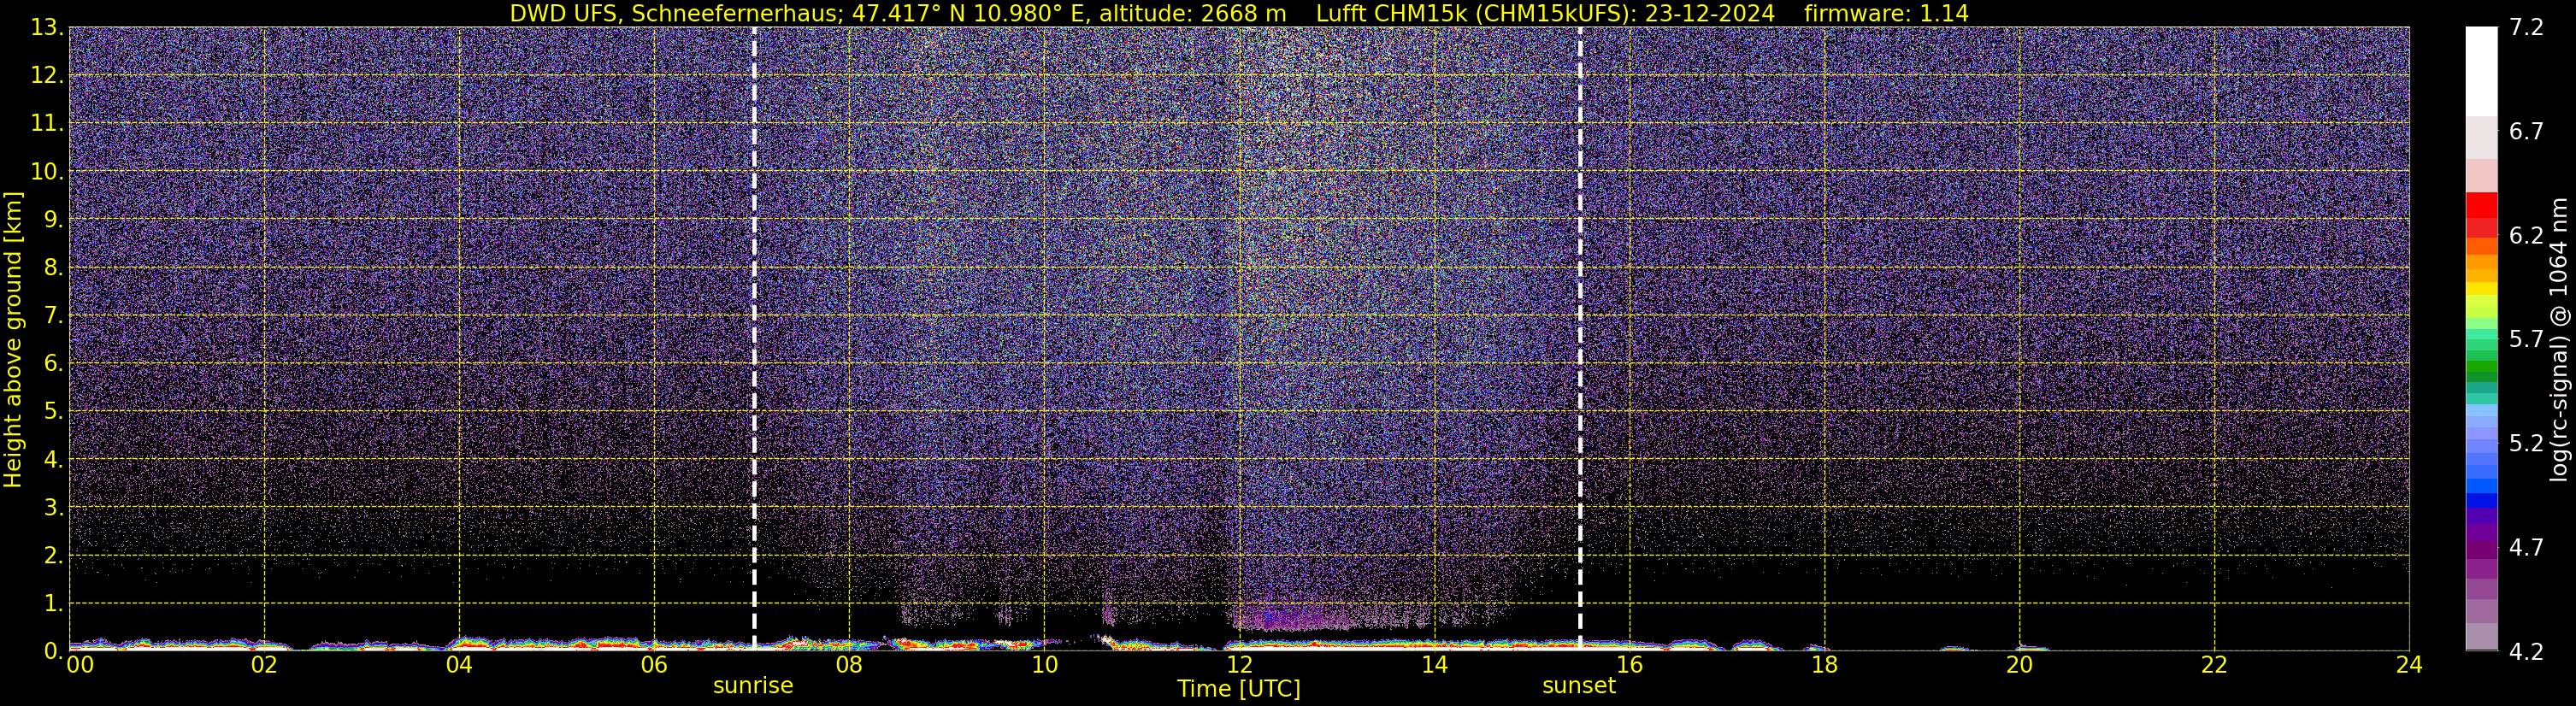Click the time axis tick '20'
2576x706 pixels.
pos(2019,666)
